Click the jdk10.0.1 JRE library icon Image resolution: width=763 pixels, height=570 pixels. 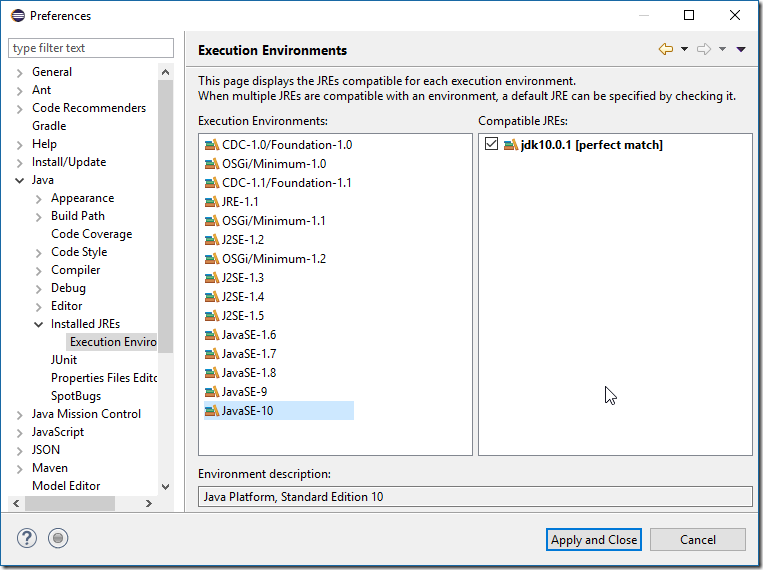(x=510, y=145)
